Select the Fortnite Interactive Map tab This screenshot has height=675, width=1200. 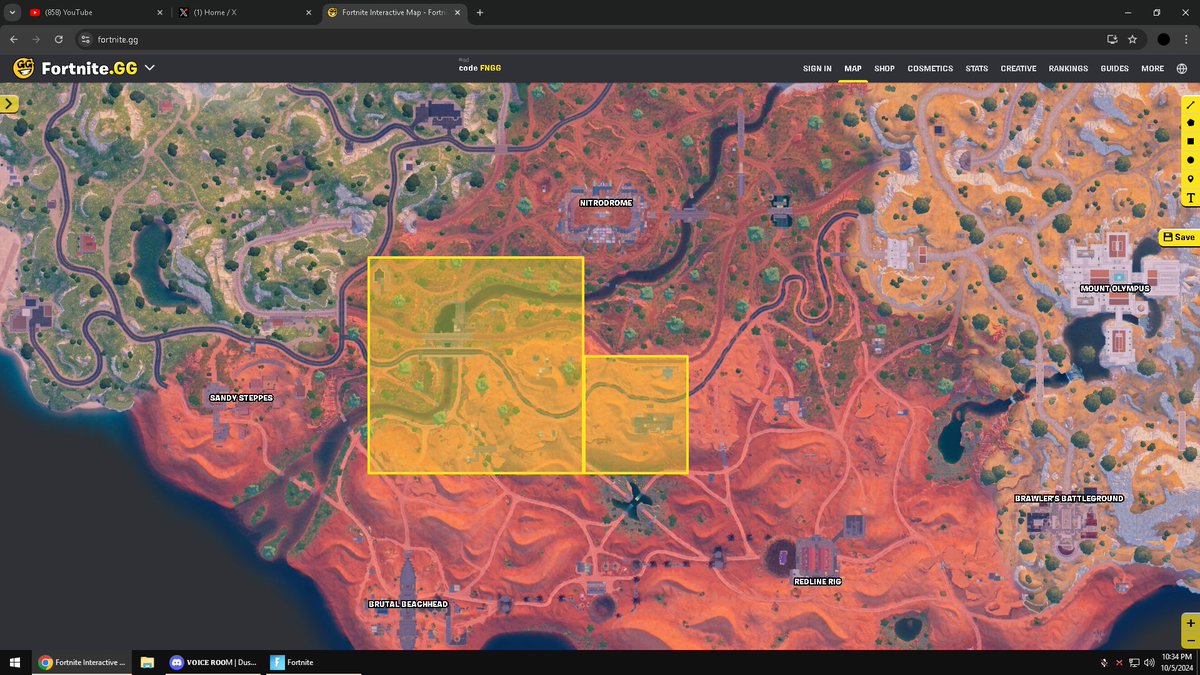(x=395, y=12)
